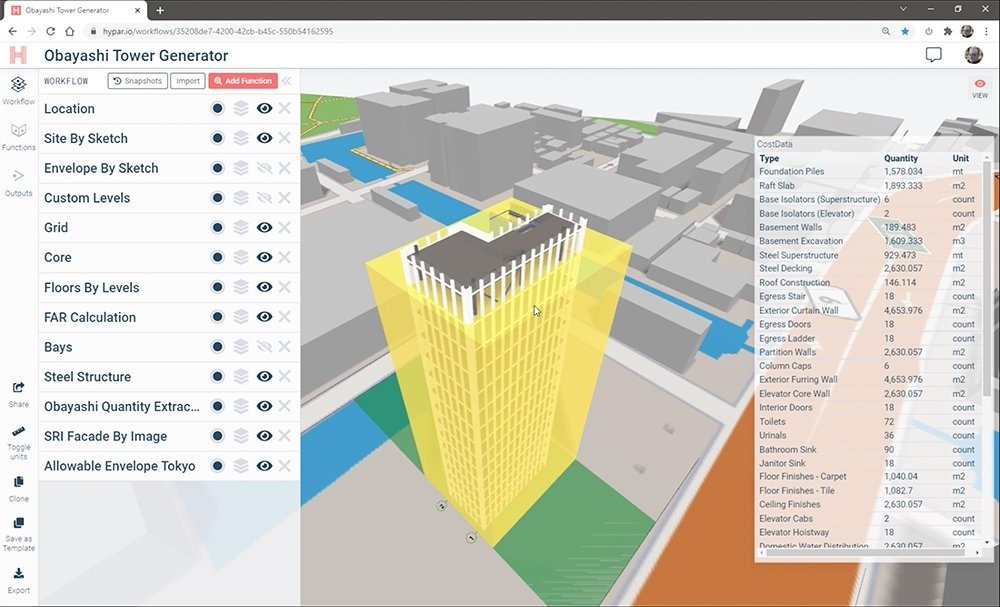Viewport: 1000px width, 607px height.
Task: Click layers icon for Core function
Action: click(240, 257)
